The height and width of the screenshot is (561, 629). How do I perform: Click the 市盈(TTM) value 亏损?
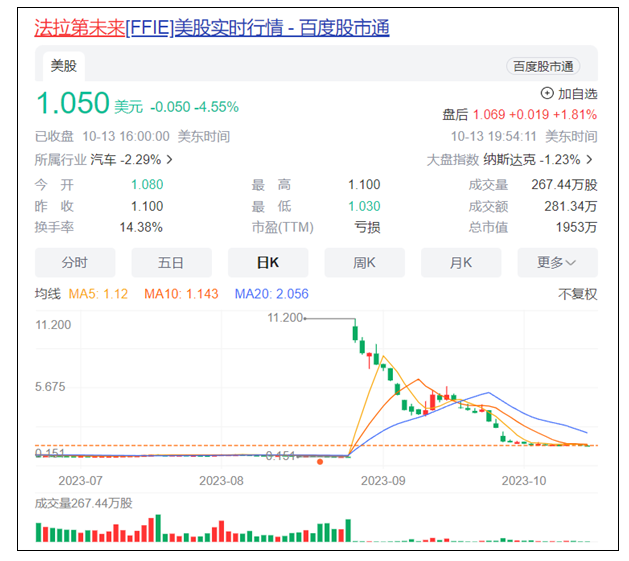(367, 228)
